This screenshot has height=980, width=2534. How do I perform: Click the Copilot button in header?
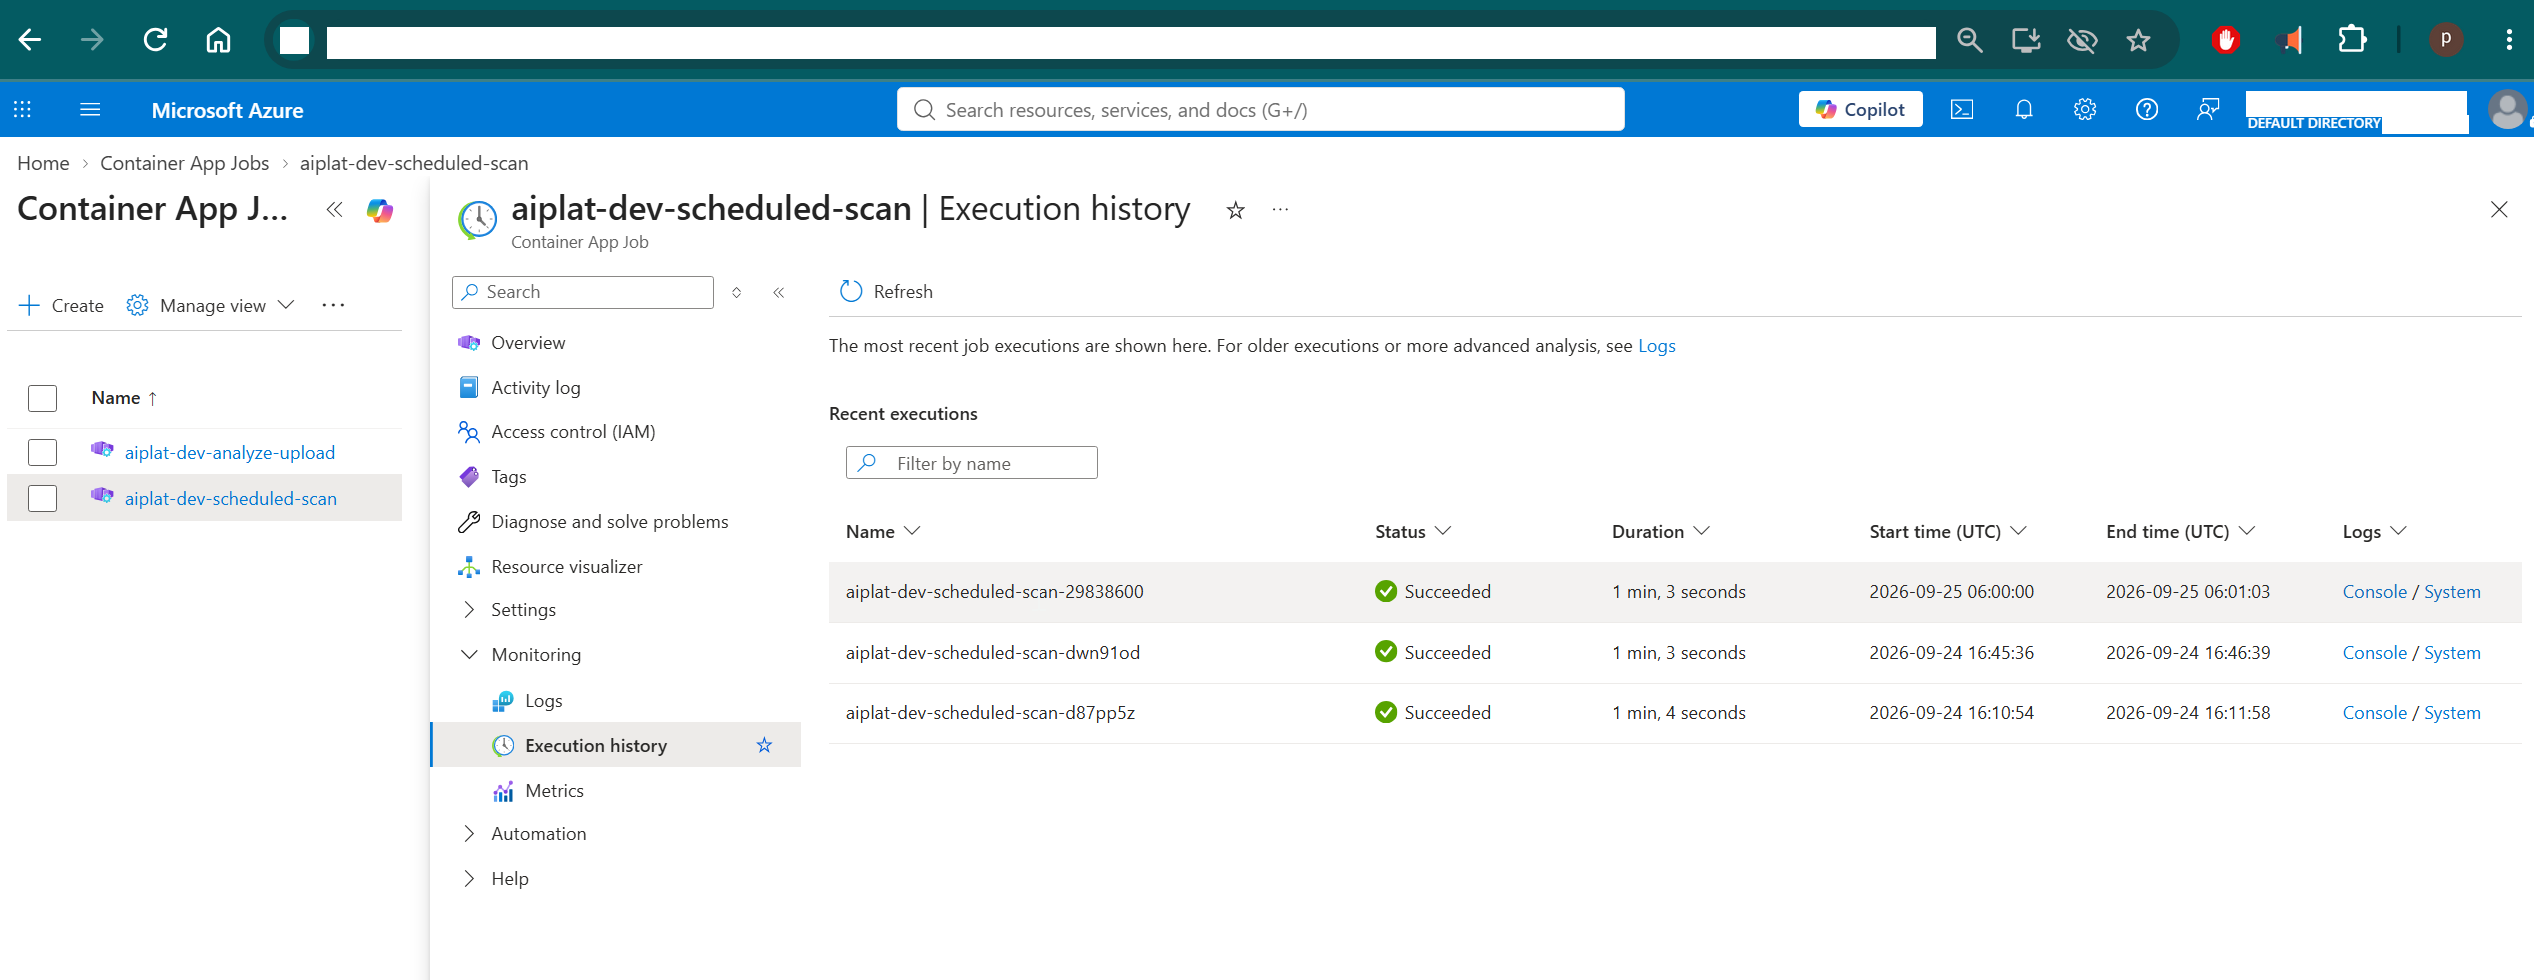[x=1860, y=109]
